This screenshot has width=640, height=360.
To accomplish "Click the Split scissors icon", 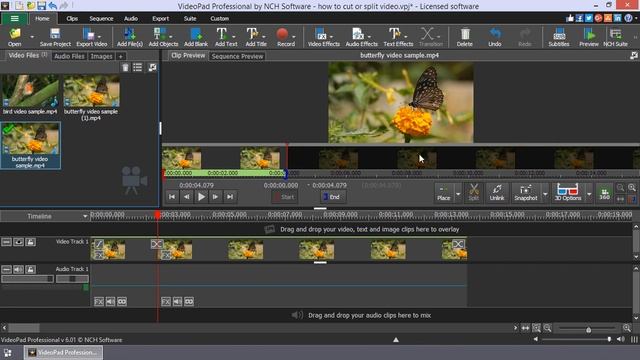I will click(x=473, y=192).
